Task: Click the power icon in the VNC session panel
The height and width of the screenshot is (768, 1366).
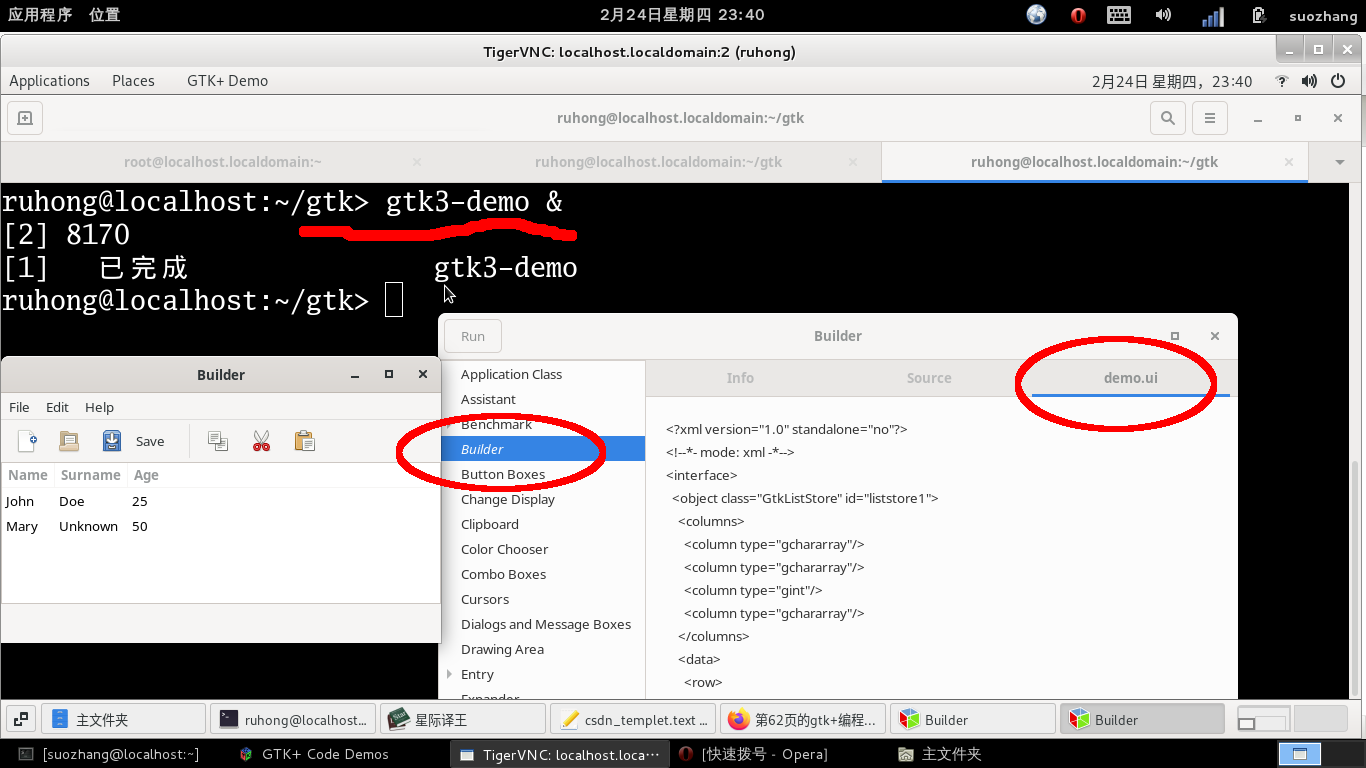Action: coord(1338,81)
